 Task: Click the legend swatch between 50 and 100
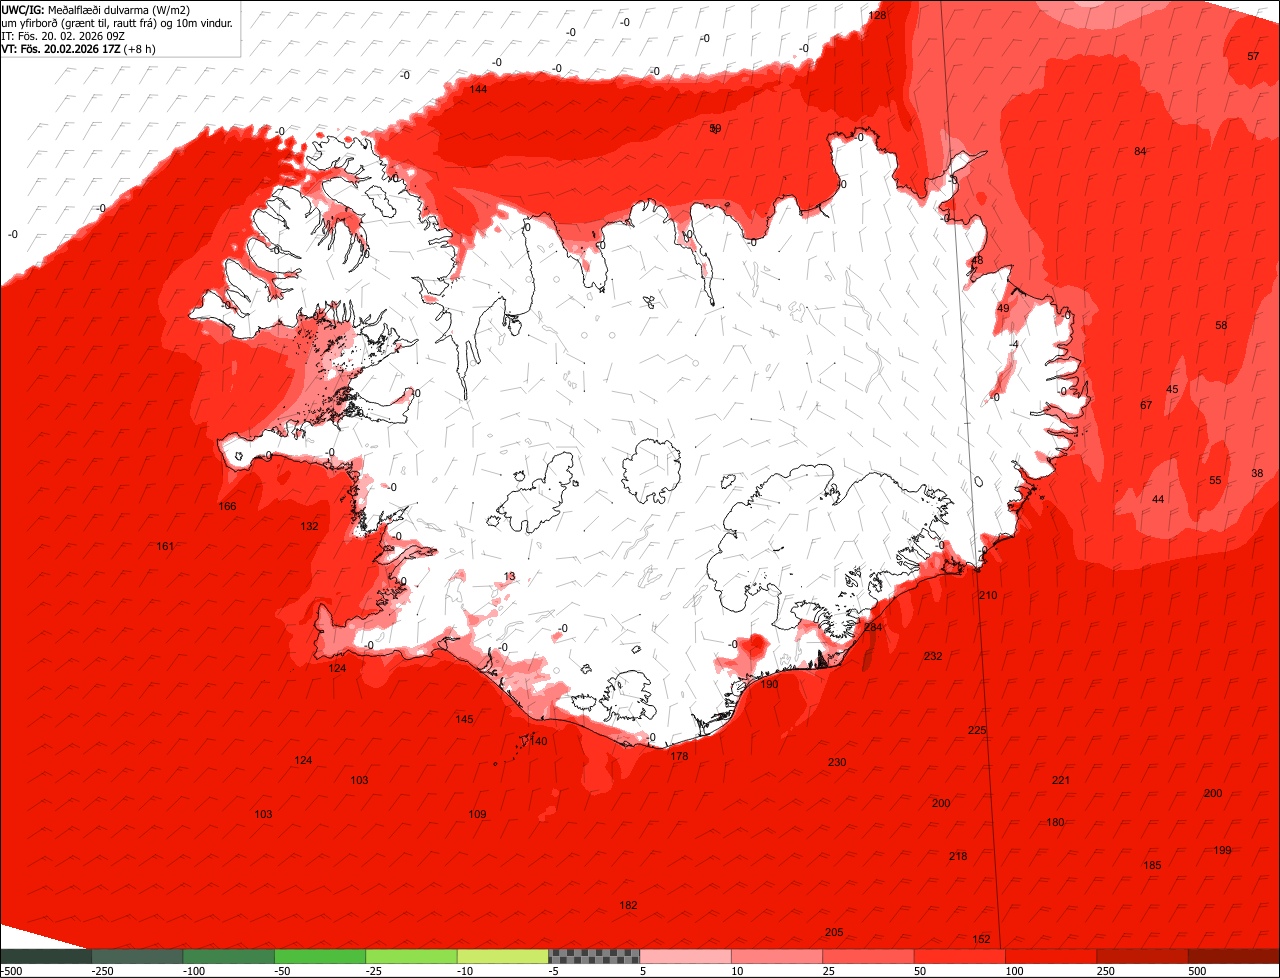click(960, 956)
